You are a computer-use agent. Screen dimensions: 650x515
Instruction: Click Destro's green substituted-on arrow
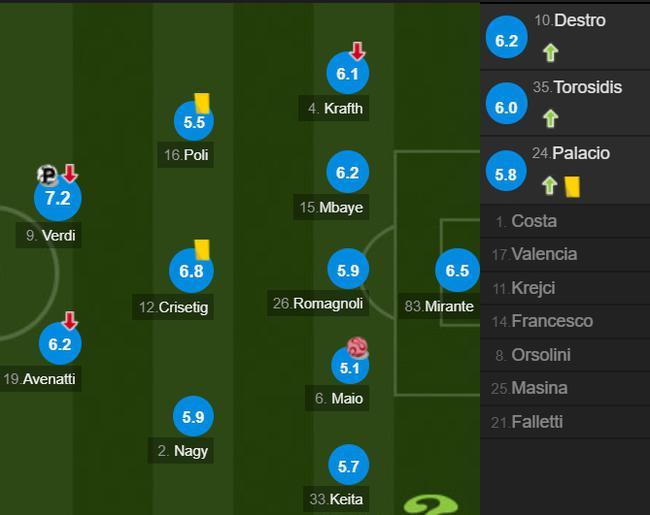(x=551, y=53)
